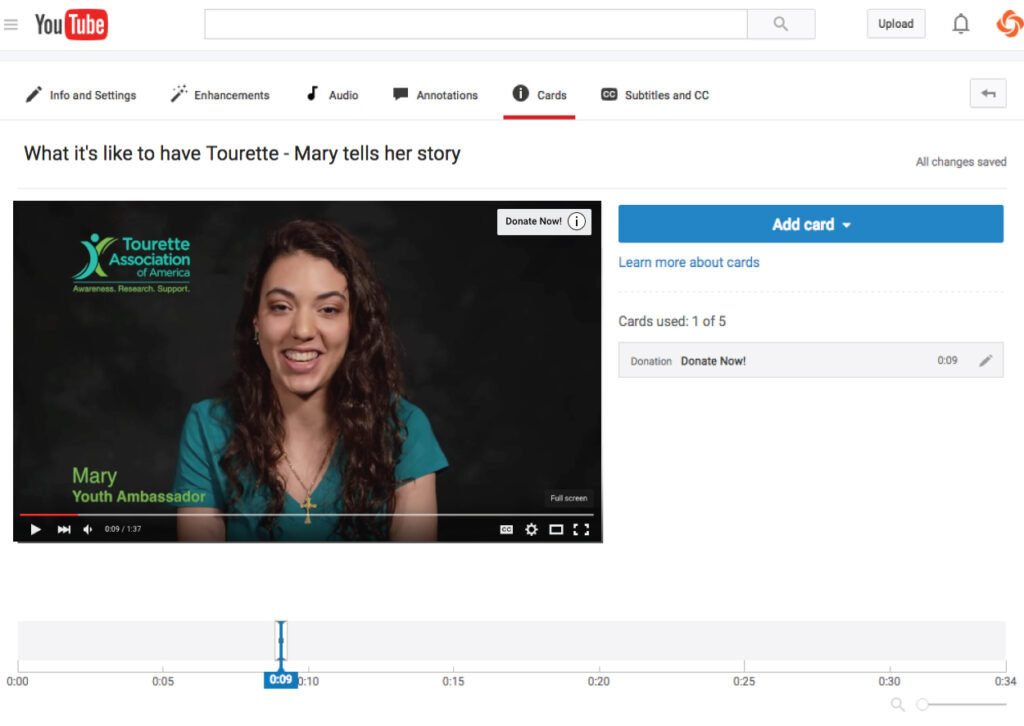
Task: Toggle closed captions in player
Action: pyautogui.click(x=506, y=529)
